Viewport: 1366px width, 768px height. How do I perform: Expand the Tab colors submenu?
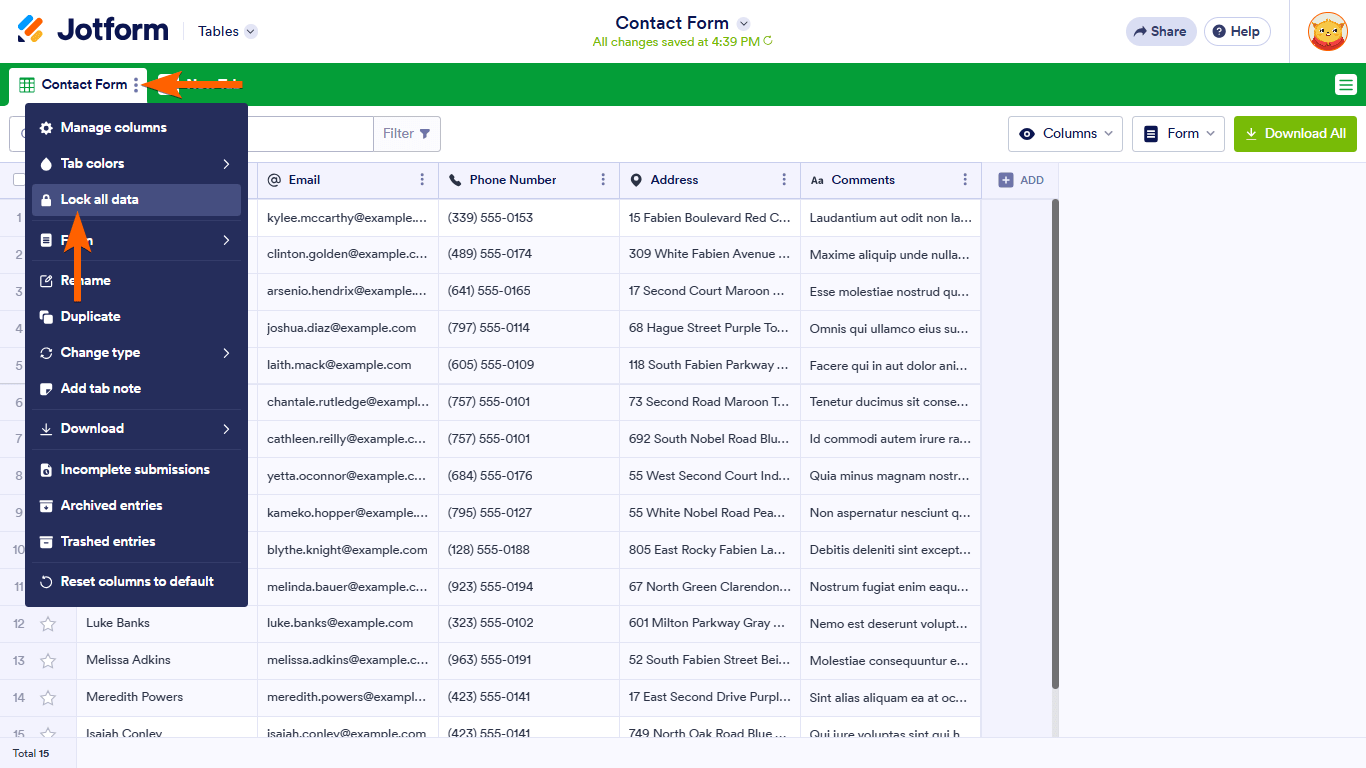136,164
